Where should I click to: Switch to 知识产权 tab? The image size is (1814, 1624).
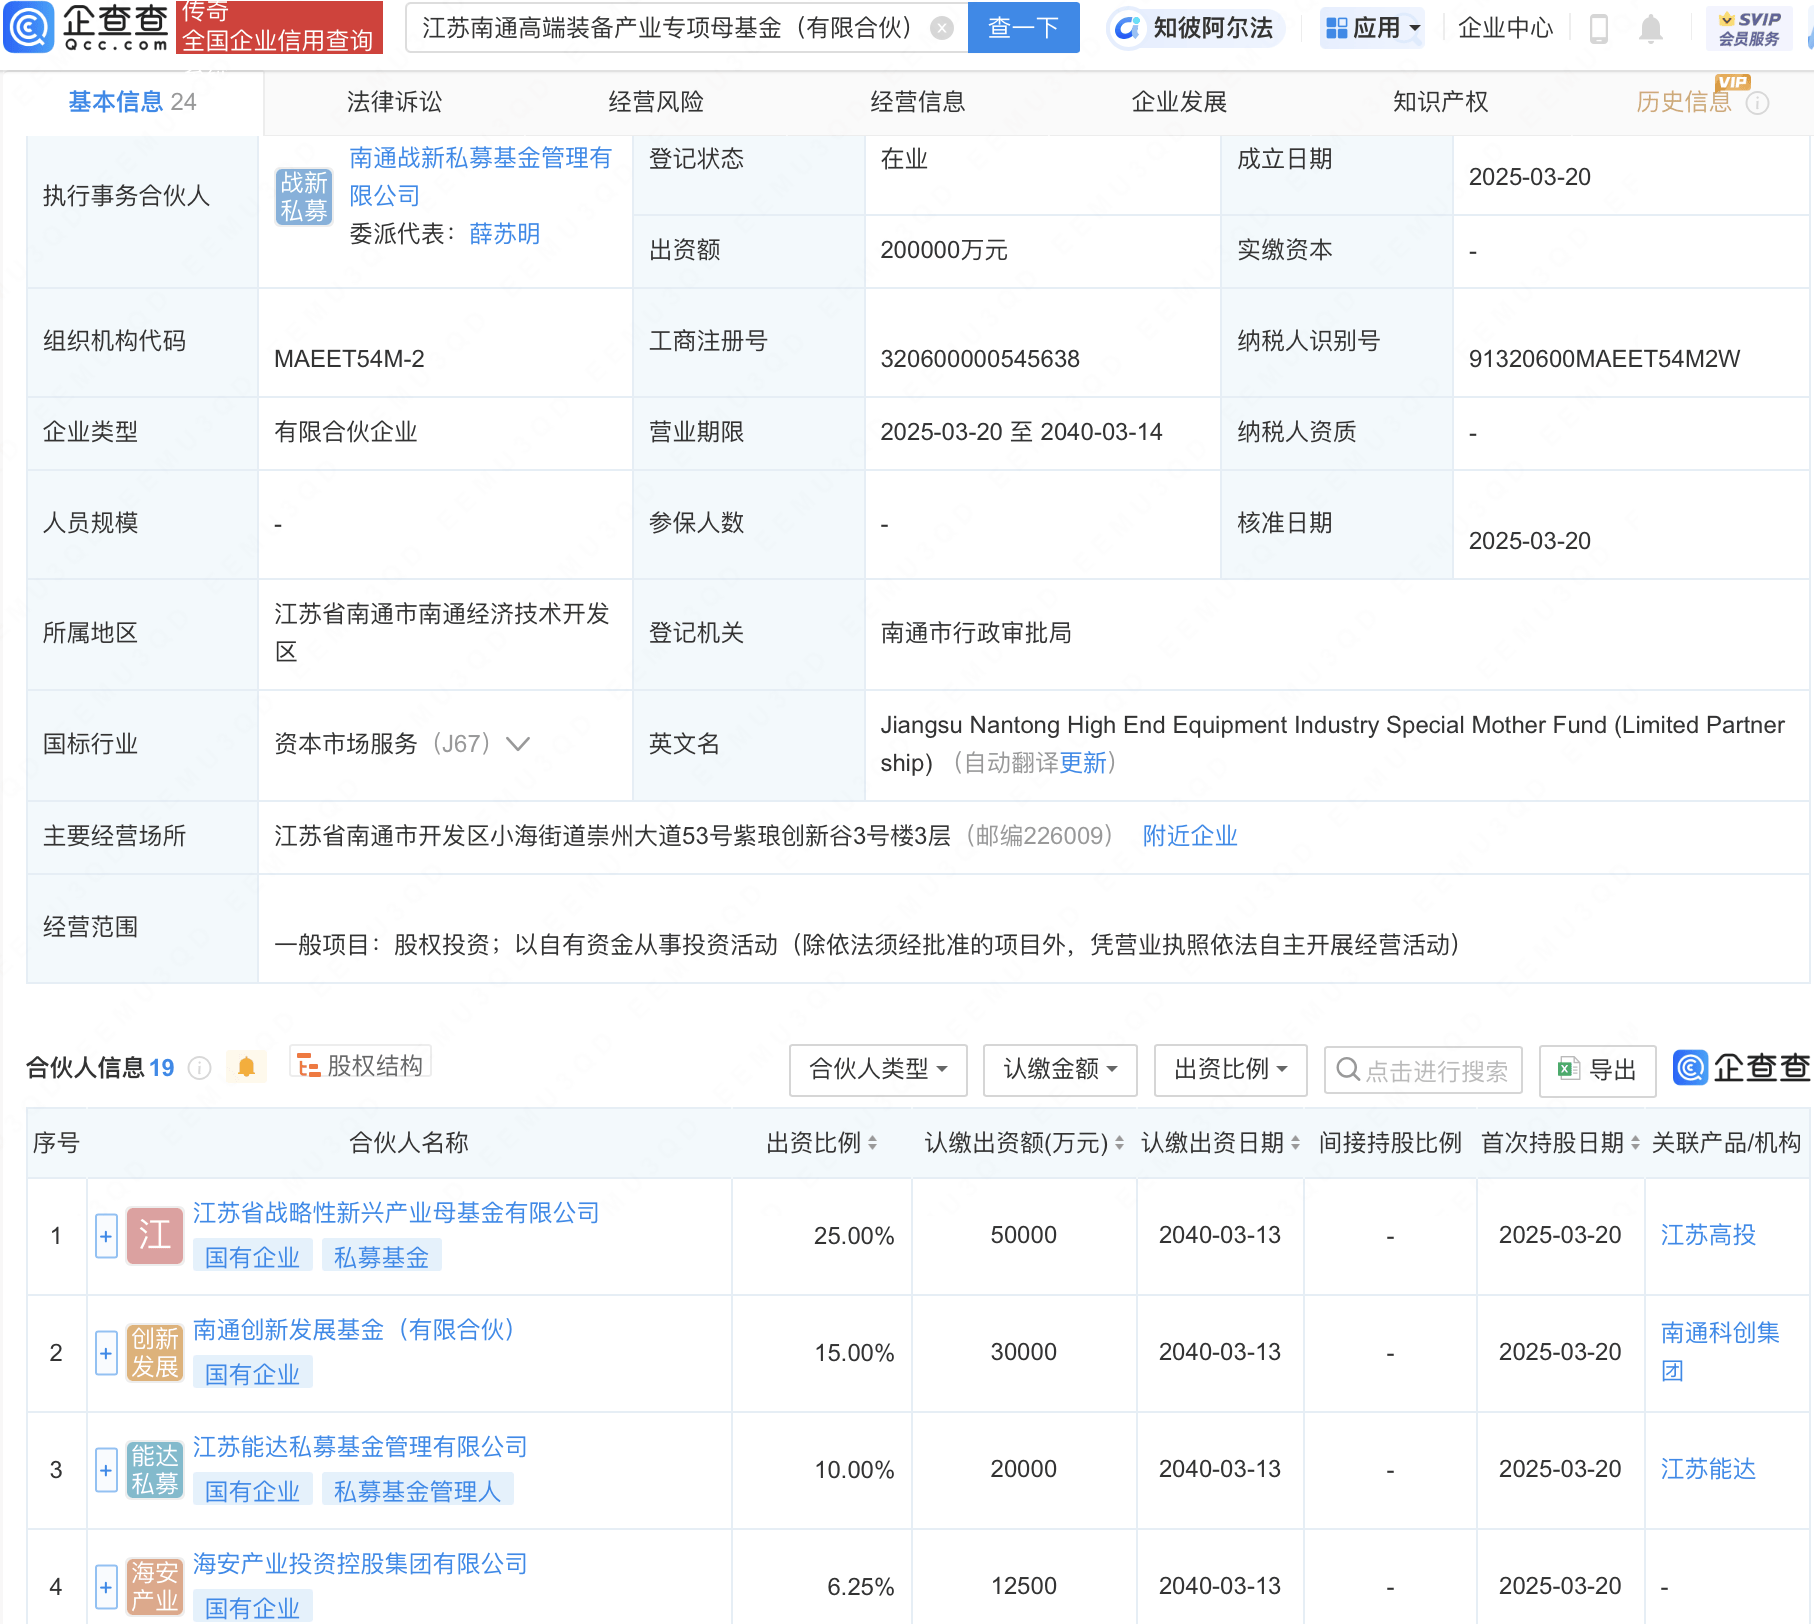click(x=1441, y=102)
